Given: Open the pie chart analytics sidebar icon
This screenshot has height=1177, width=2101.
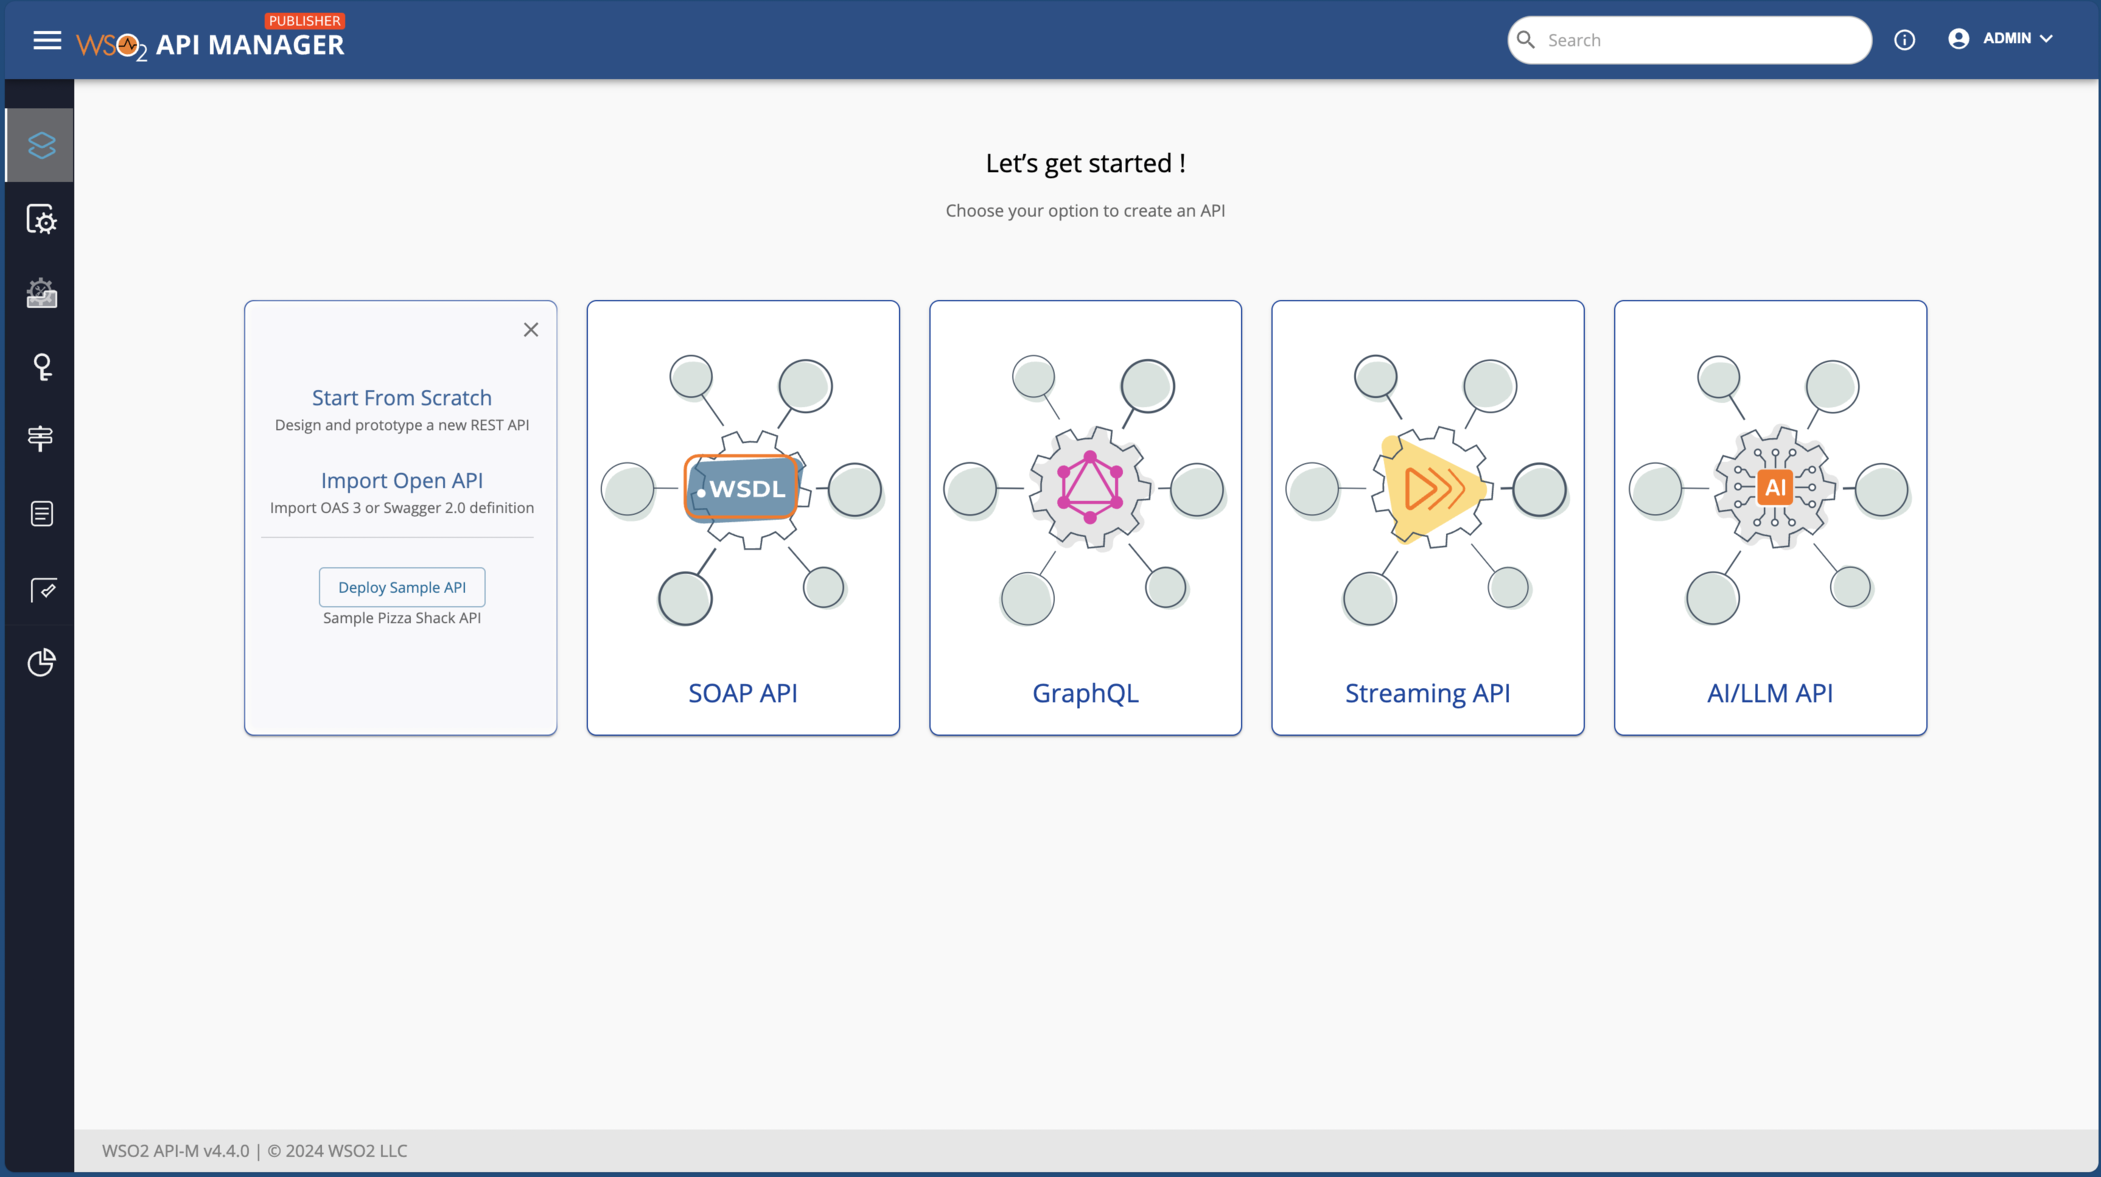Looking at the screenshot, I should tap(40, 662).
